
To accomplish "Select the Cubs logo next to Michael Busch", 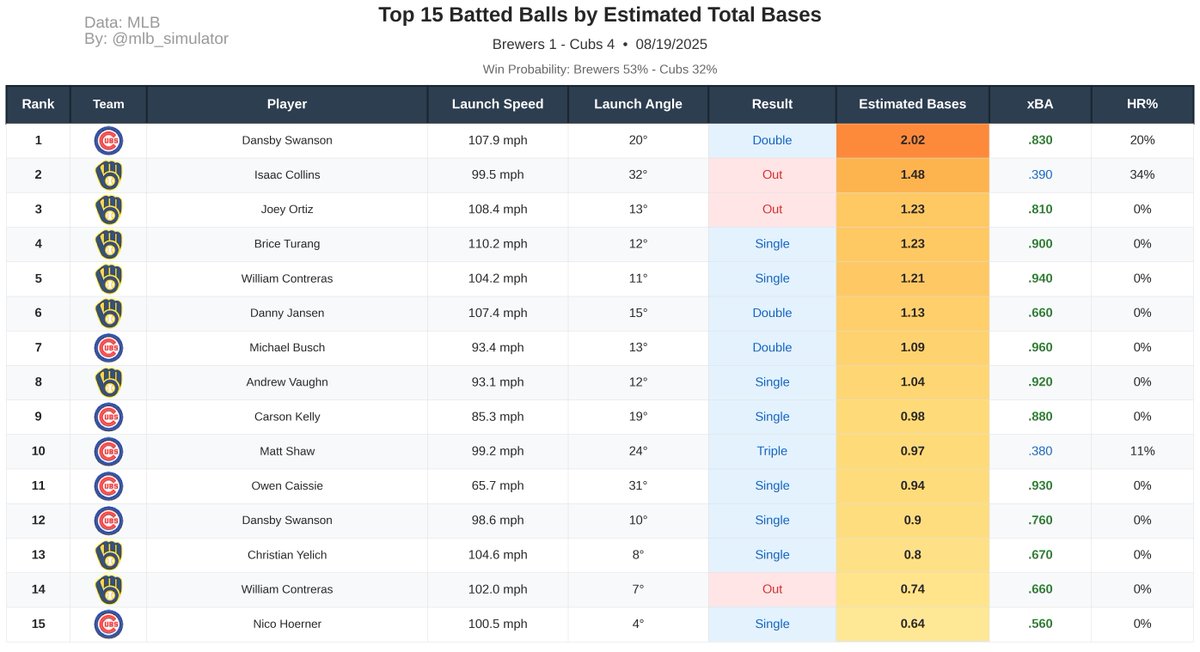I will (x=108, y=347).
